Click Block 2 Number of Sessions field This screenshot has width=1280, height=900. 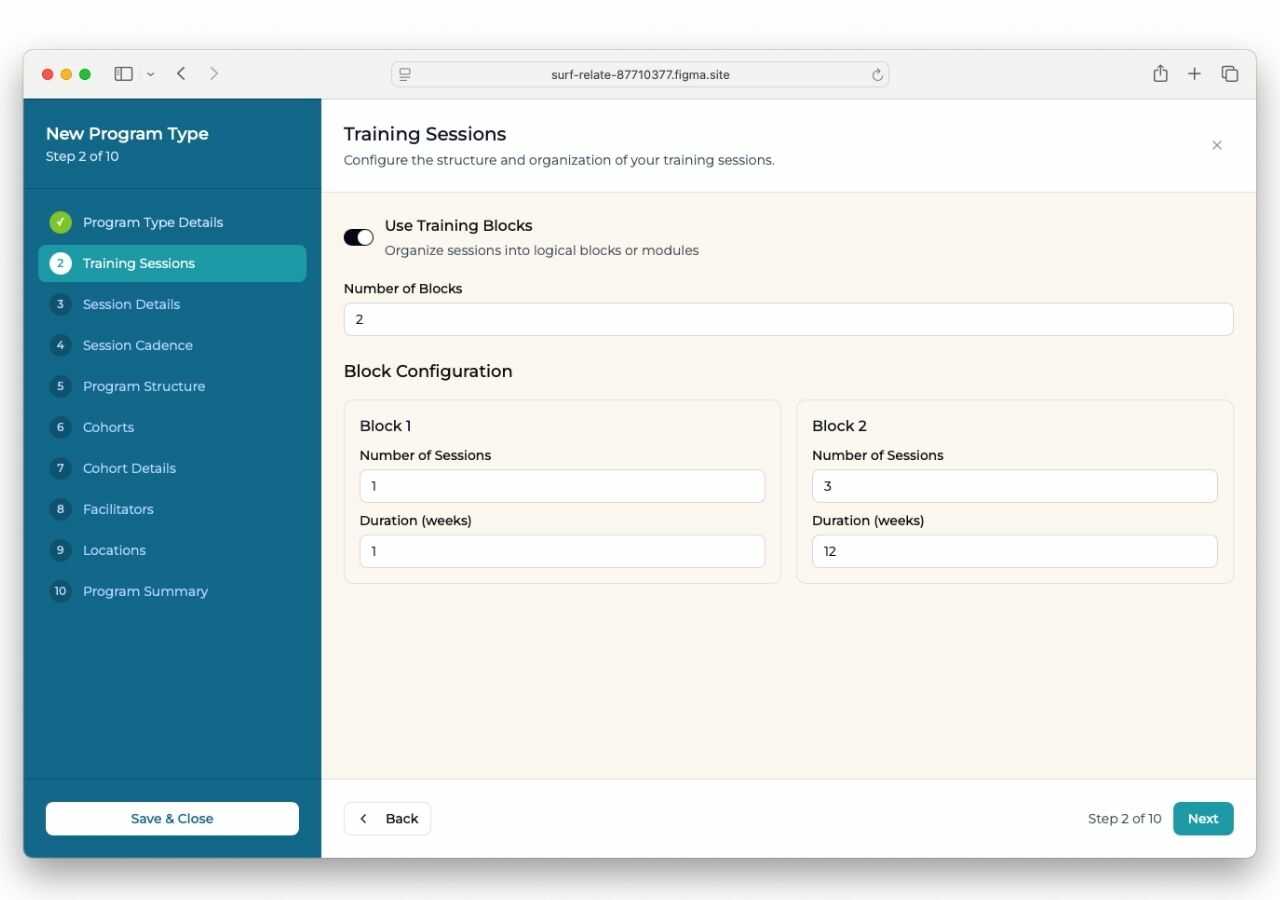coord(1014,486)
